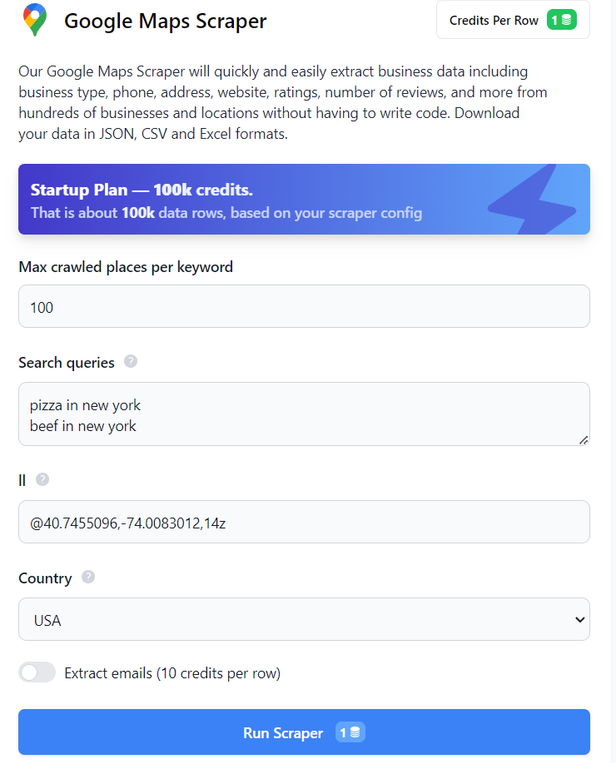This screenshot has width=616, height=763.
Task: Select the ll coordinates input field
Action: point(304,522)
